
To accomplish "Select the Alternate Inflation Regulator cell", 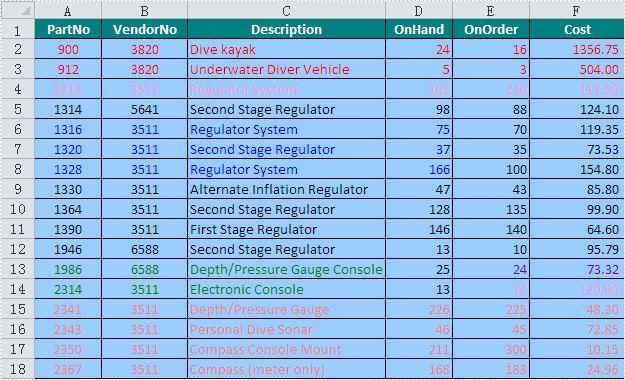I will 286,189.
